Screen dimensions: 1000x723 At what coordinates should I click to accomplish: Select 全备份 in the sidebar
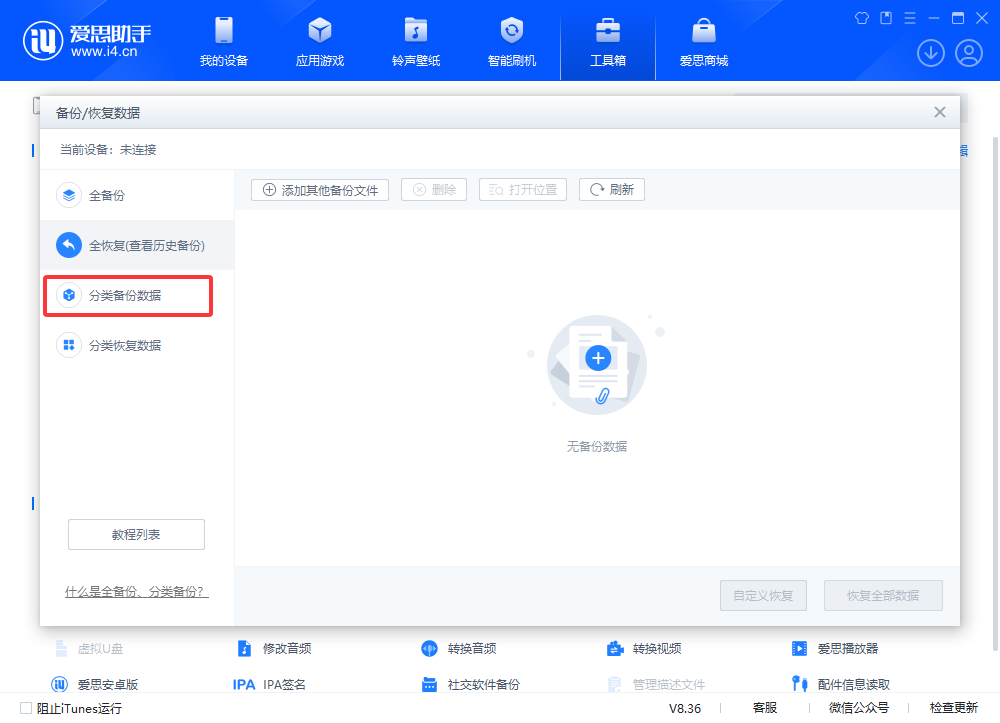(106, 196)
